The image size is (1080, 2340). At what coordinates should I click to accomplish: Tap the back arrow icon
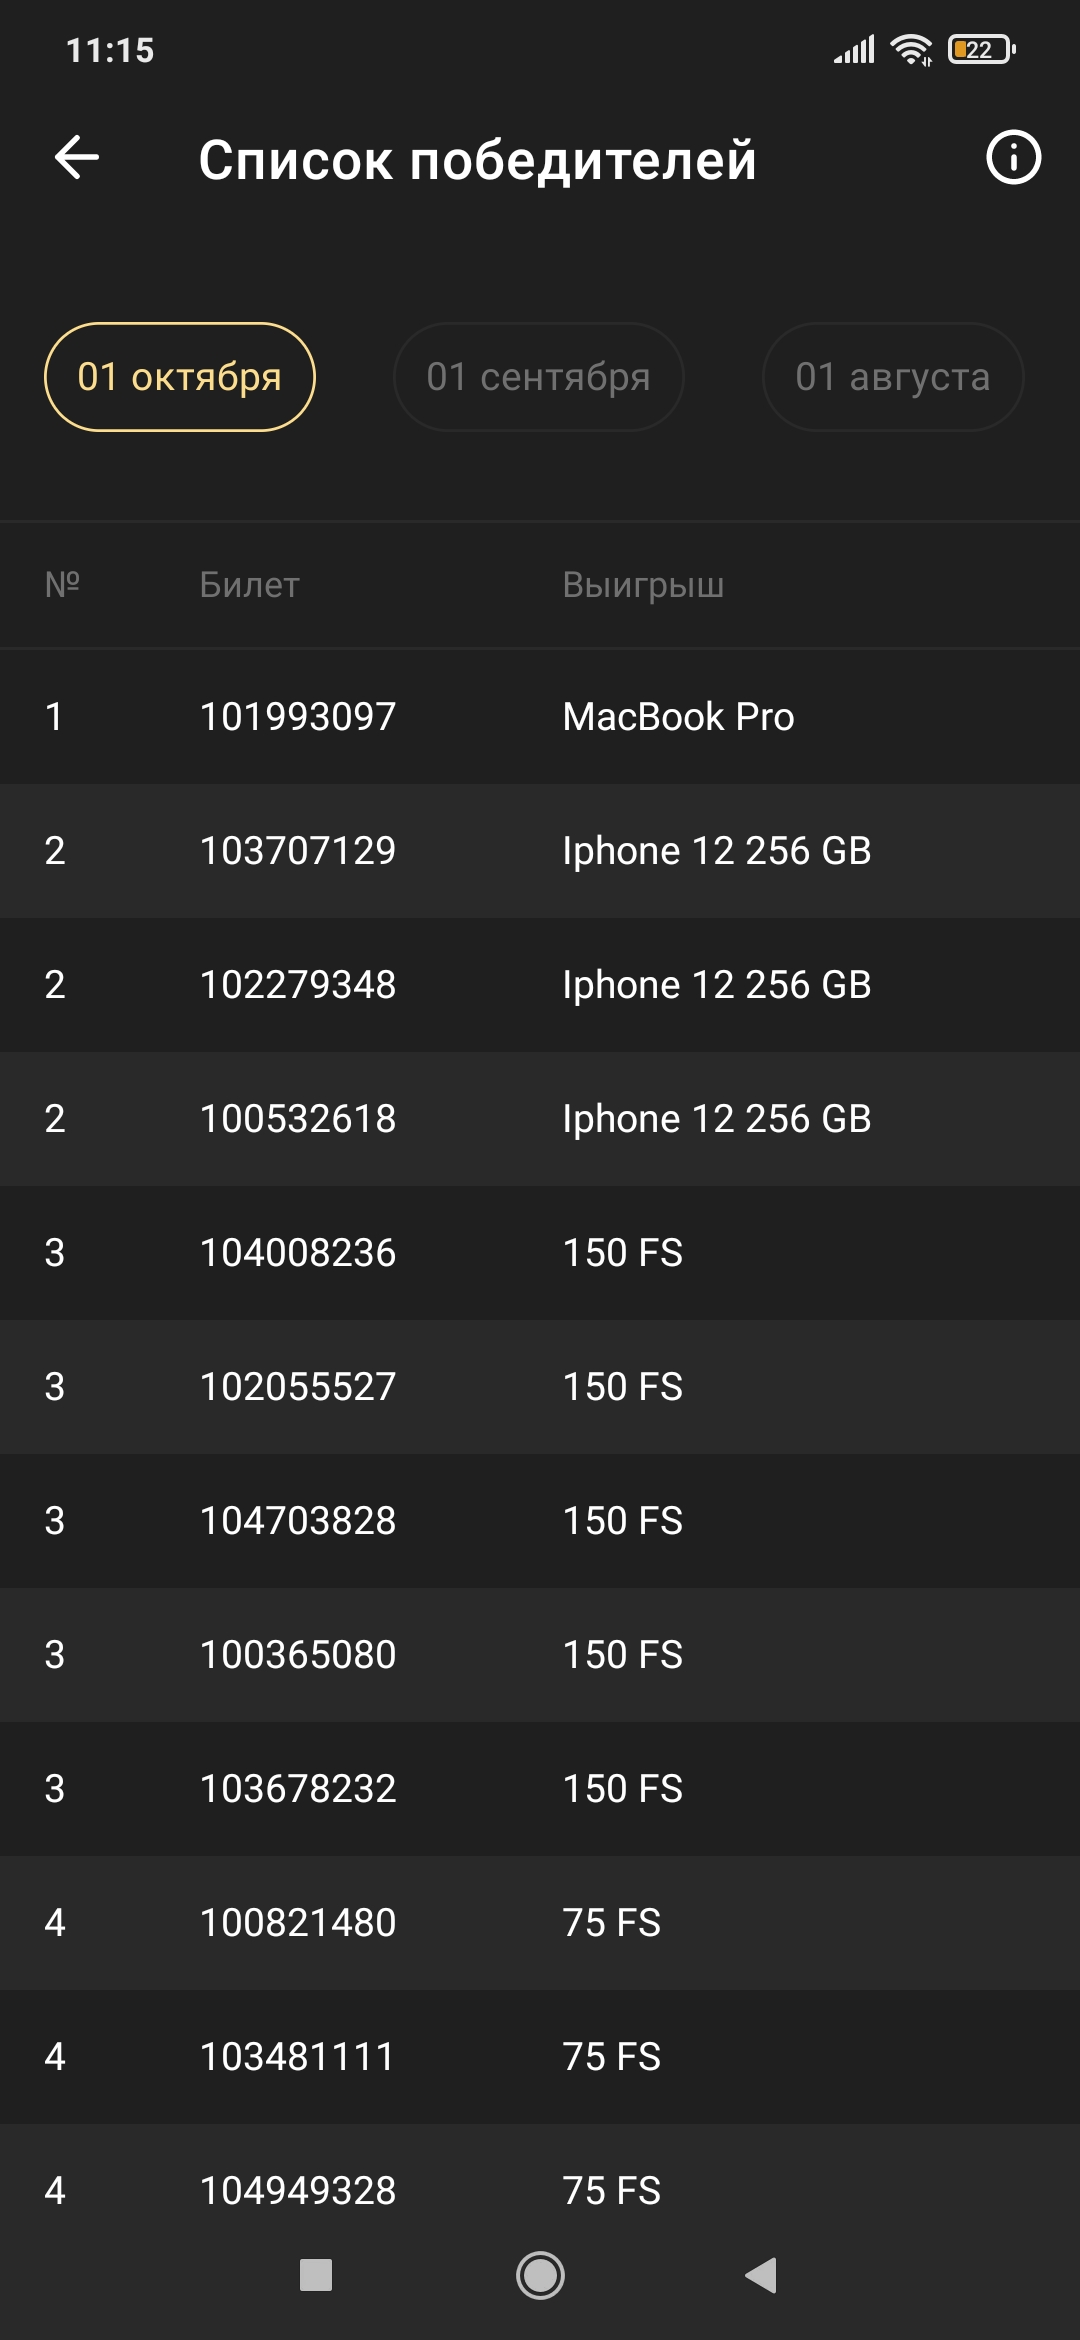77,158
